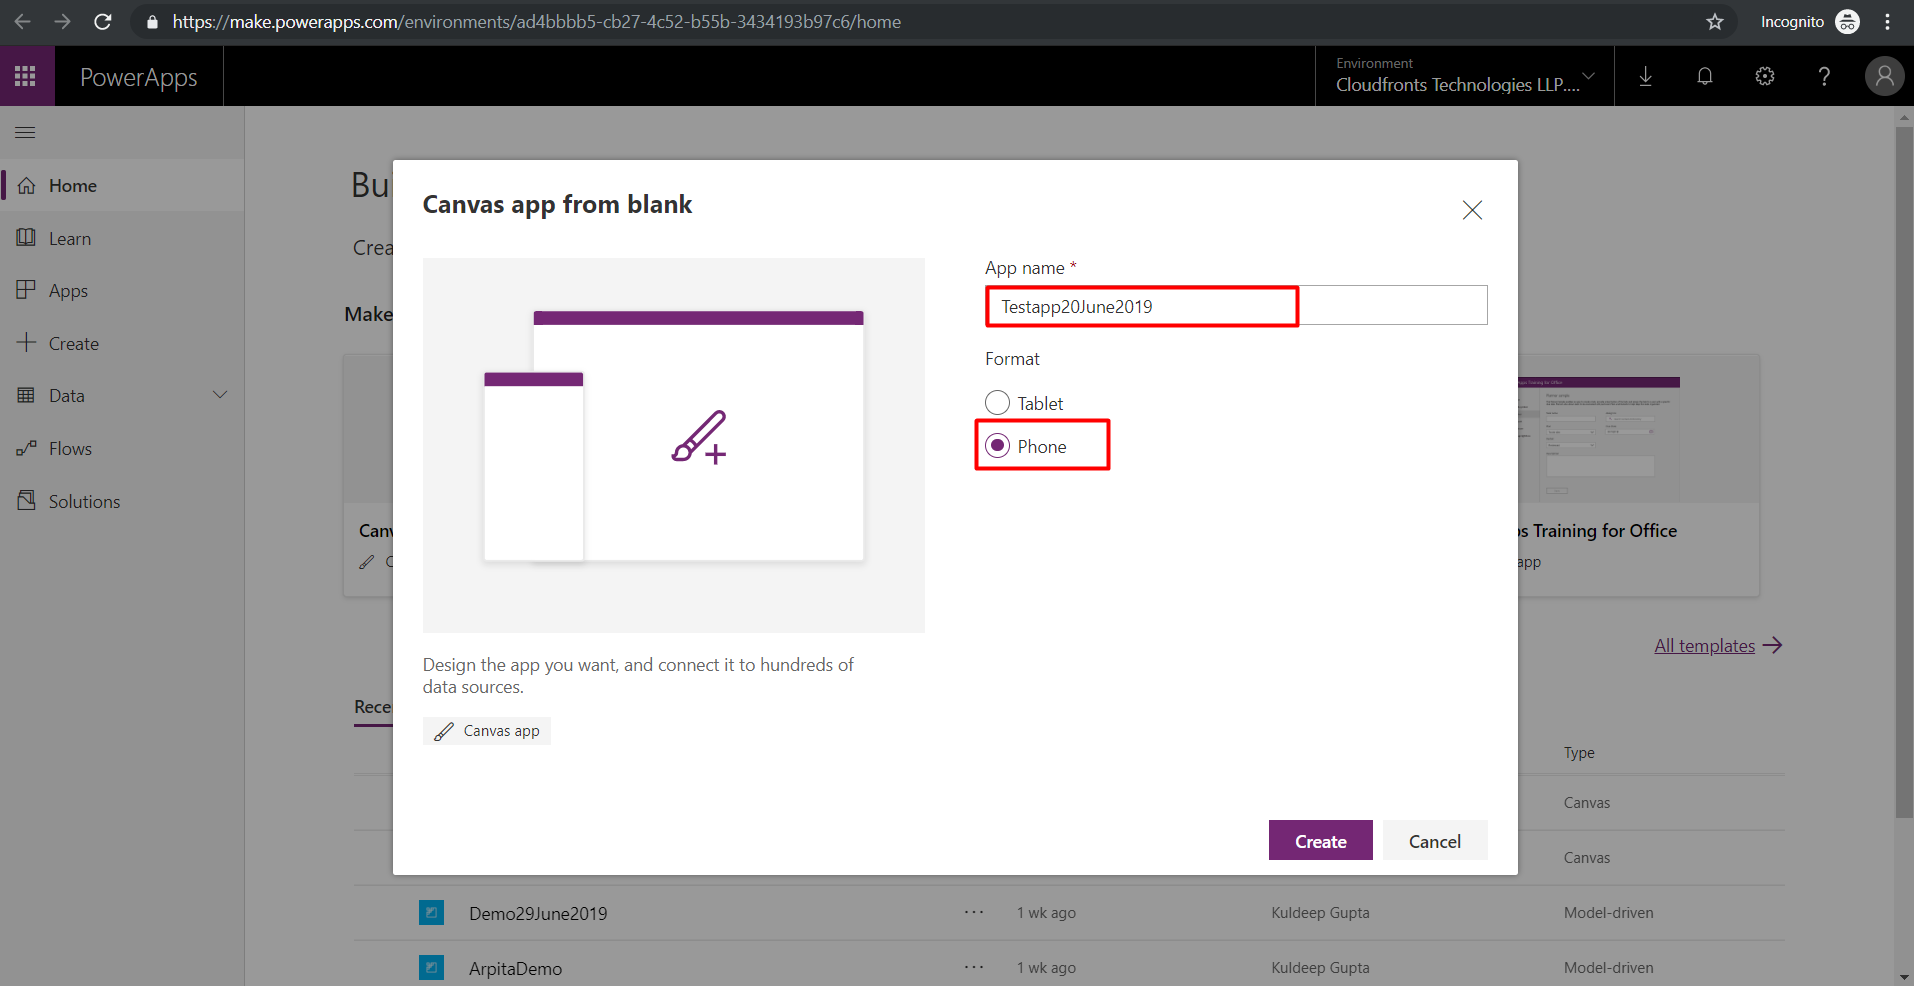1914x986 pixels.
Task: Click the download arrow icon in header
Action: (1645, 76)
